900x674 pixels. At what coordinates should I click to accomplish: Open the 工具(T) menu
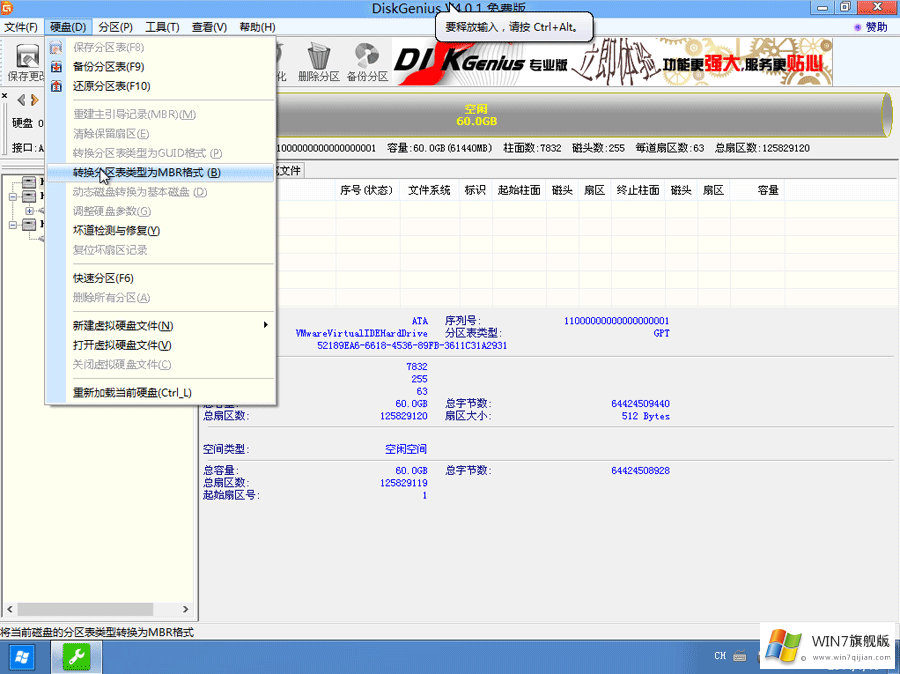coord(161,27)
